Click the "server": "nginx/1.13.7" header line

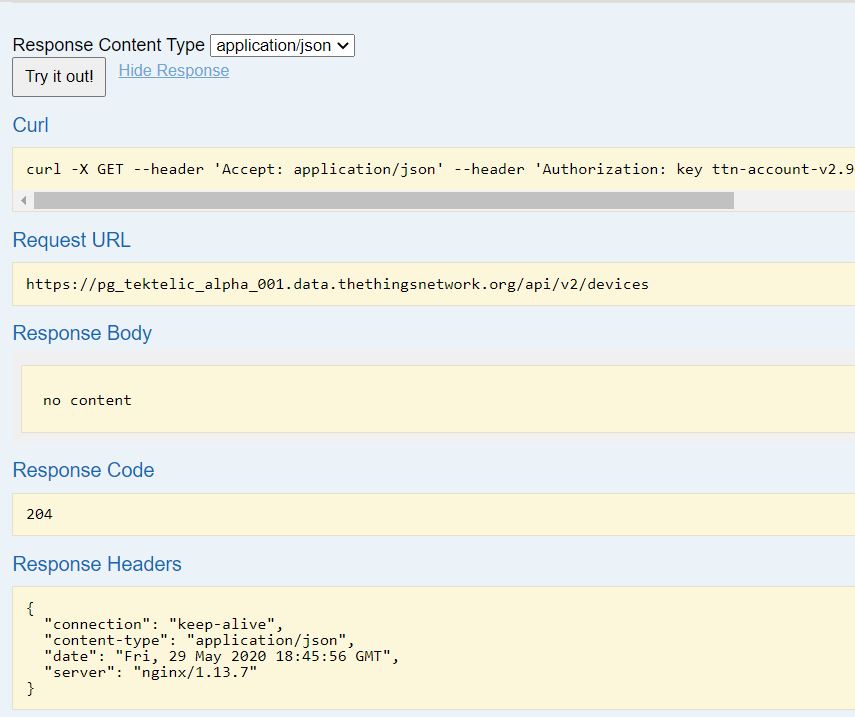[150, 672]
